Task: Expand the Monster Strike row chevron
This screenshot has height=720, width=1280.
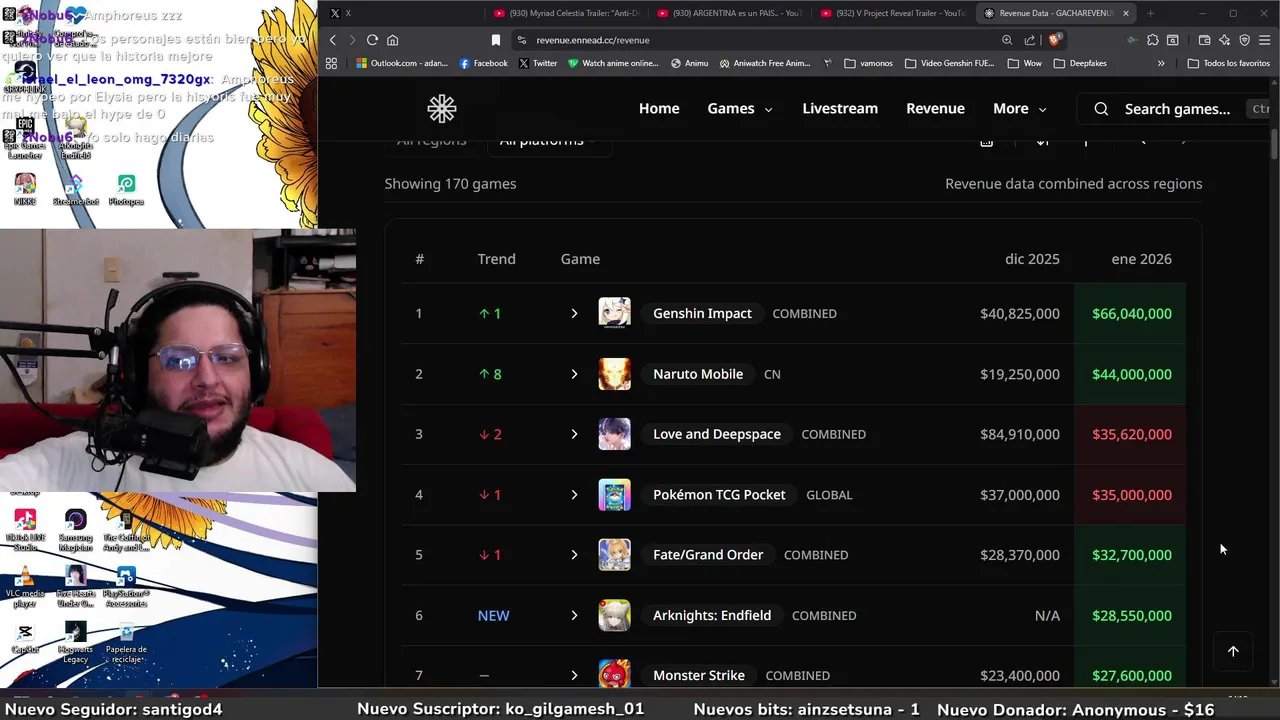Action: (574, 675)
